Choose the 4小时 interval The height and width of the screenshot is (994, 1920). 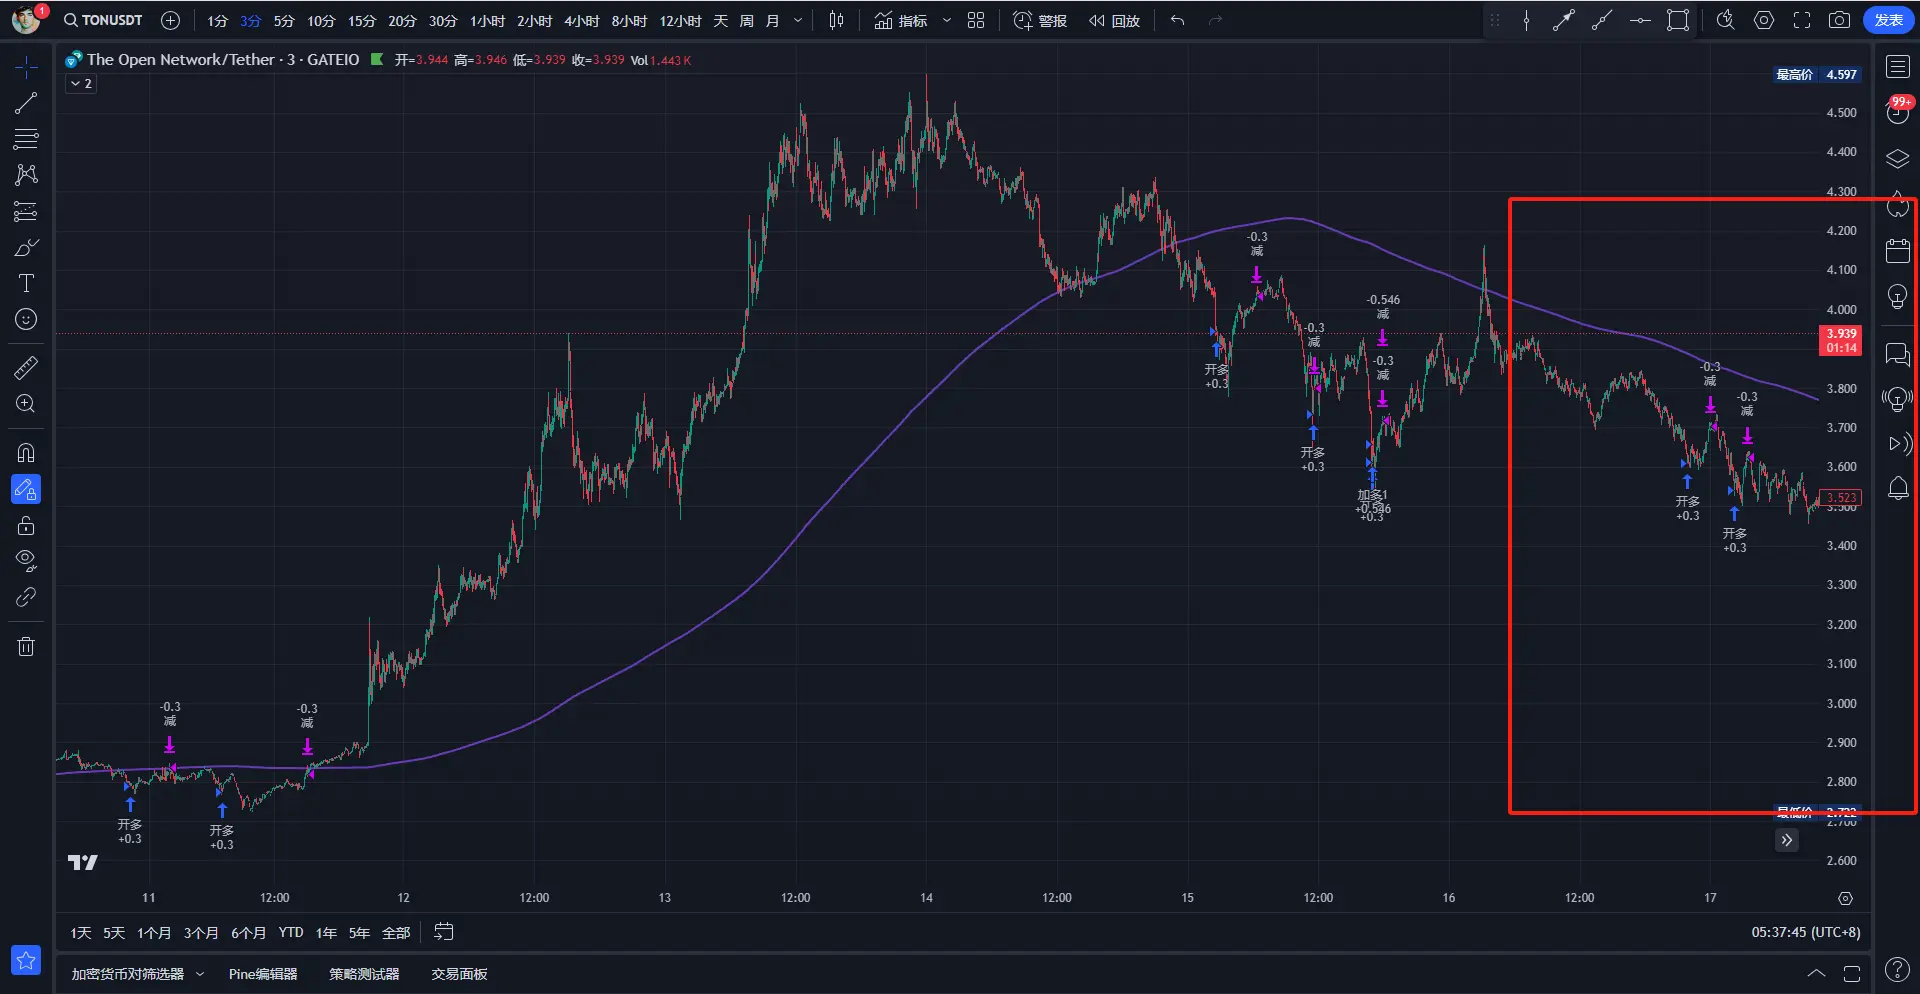pyautogui.click(x=581, y=21)
